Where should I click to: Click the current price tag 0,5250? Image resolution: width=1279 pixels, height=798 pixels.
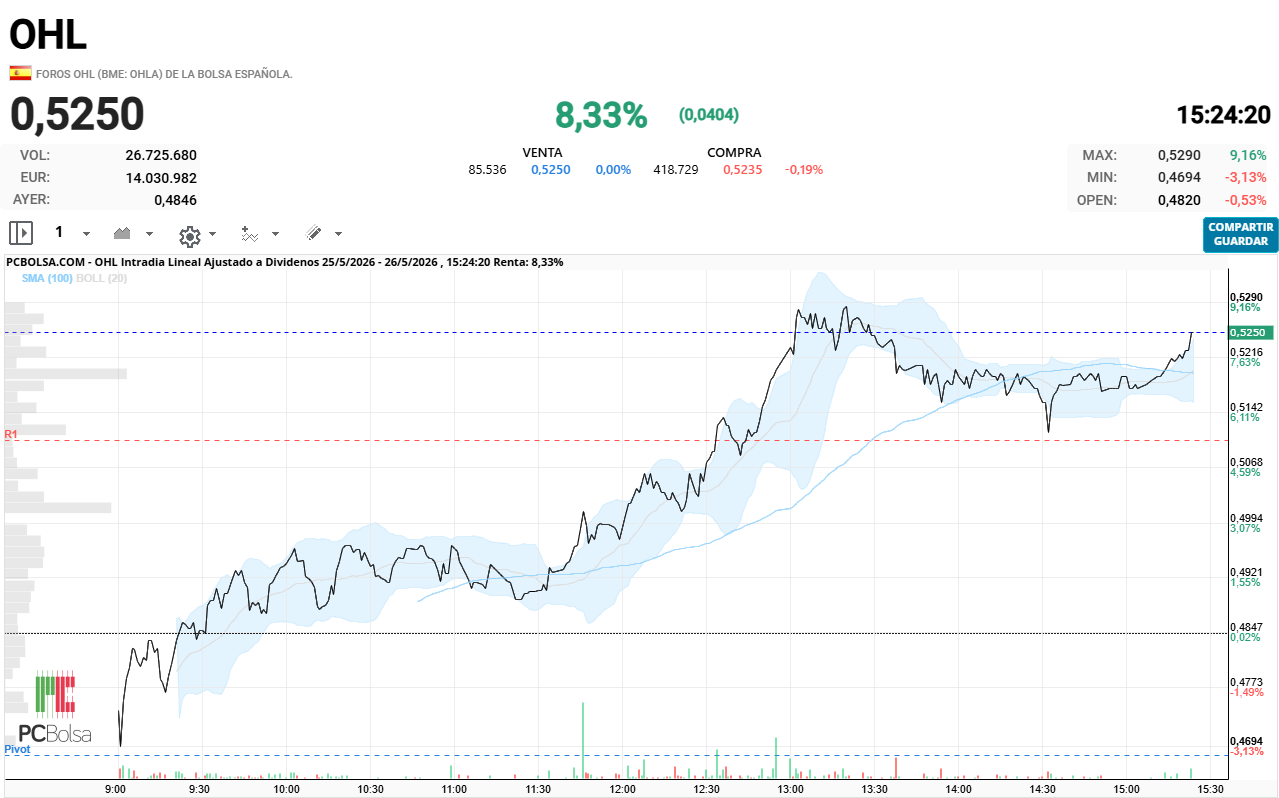(x=1250, y=332)
